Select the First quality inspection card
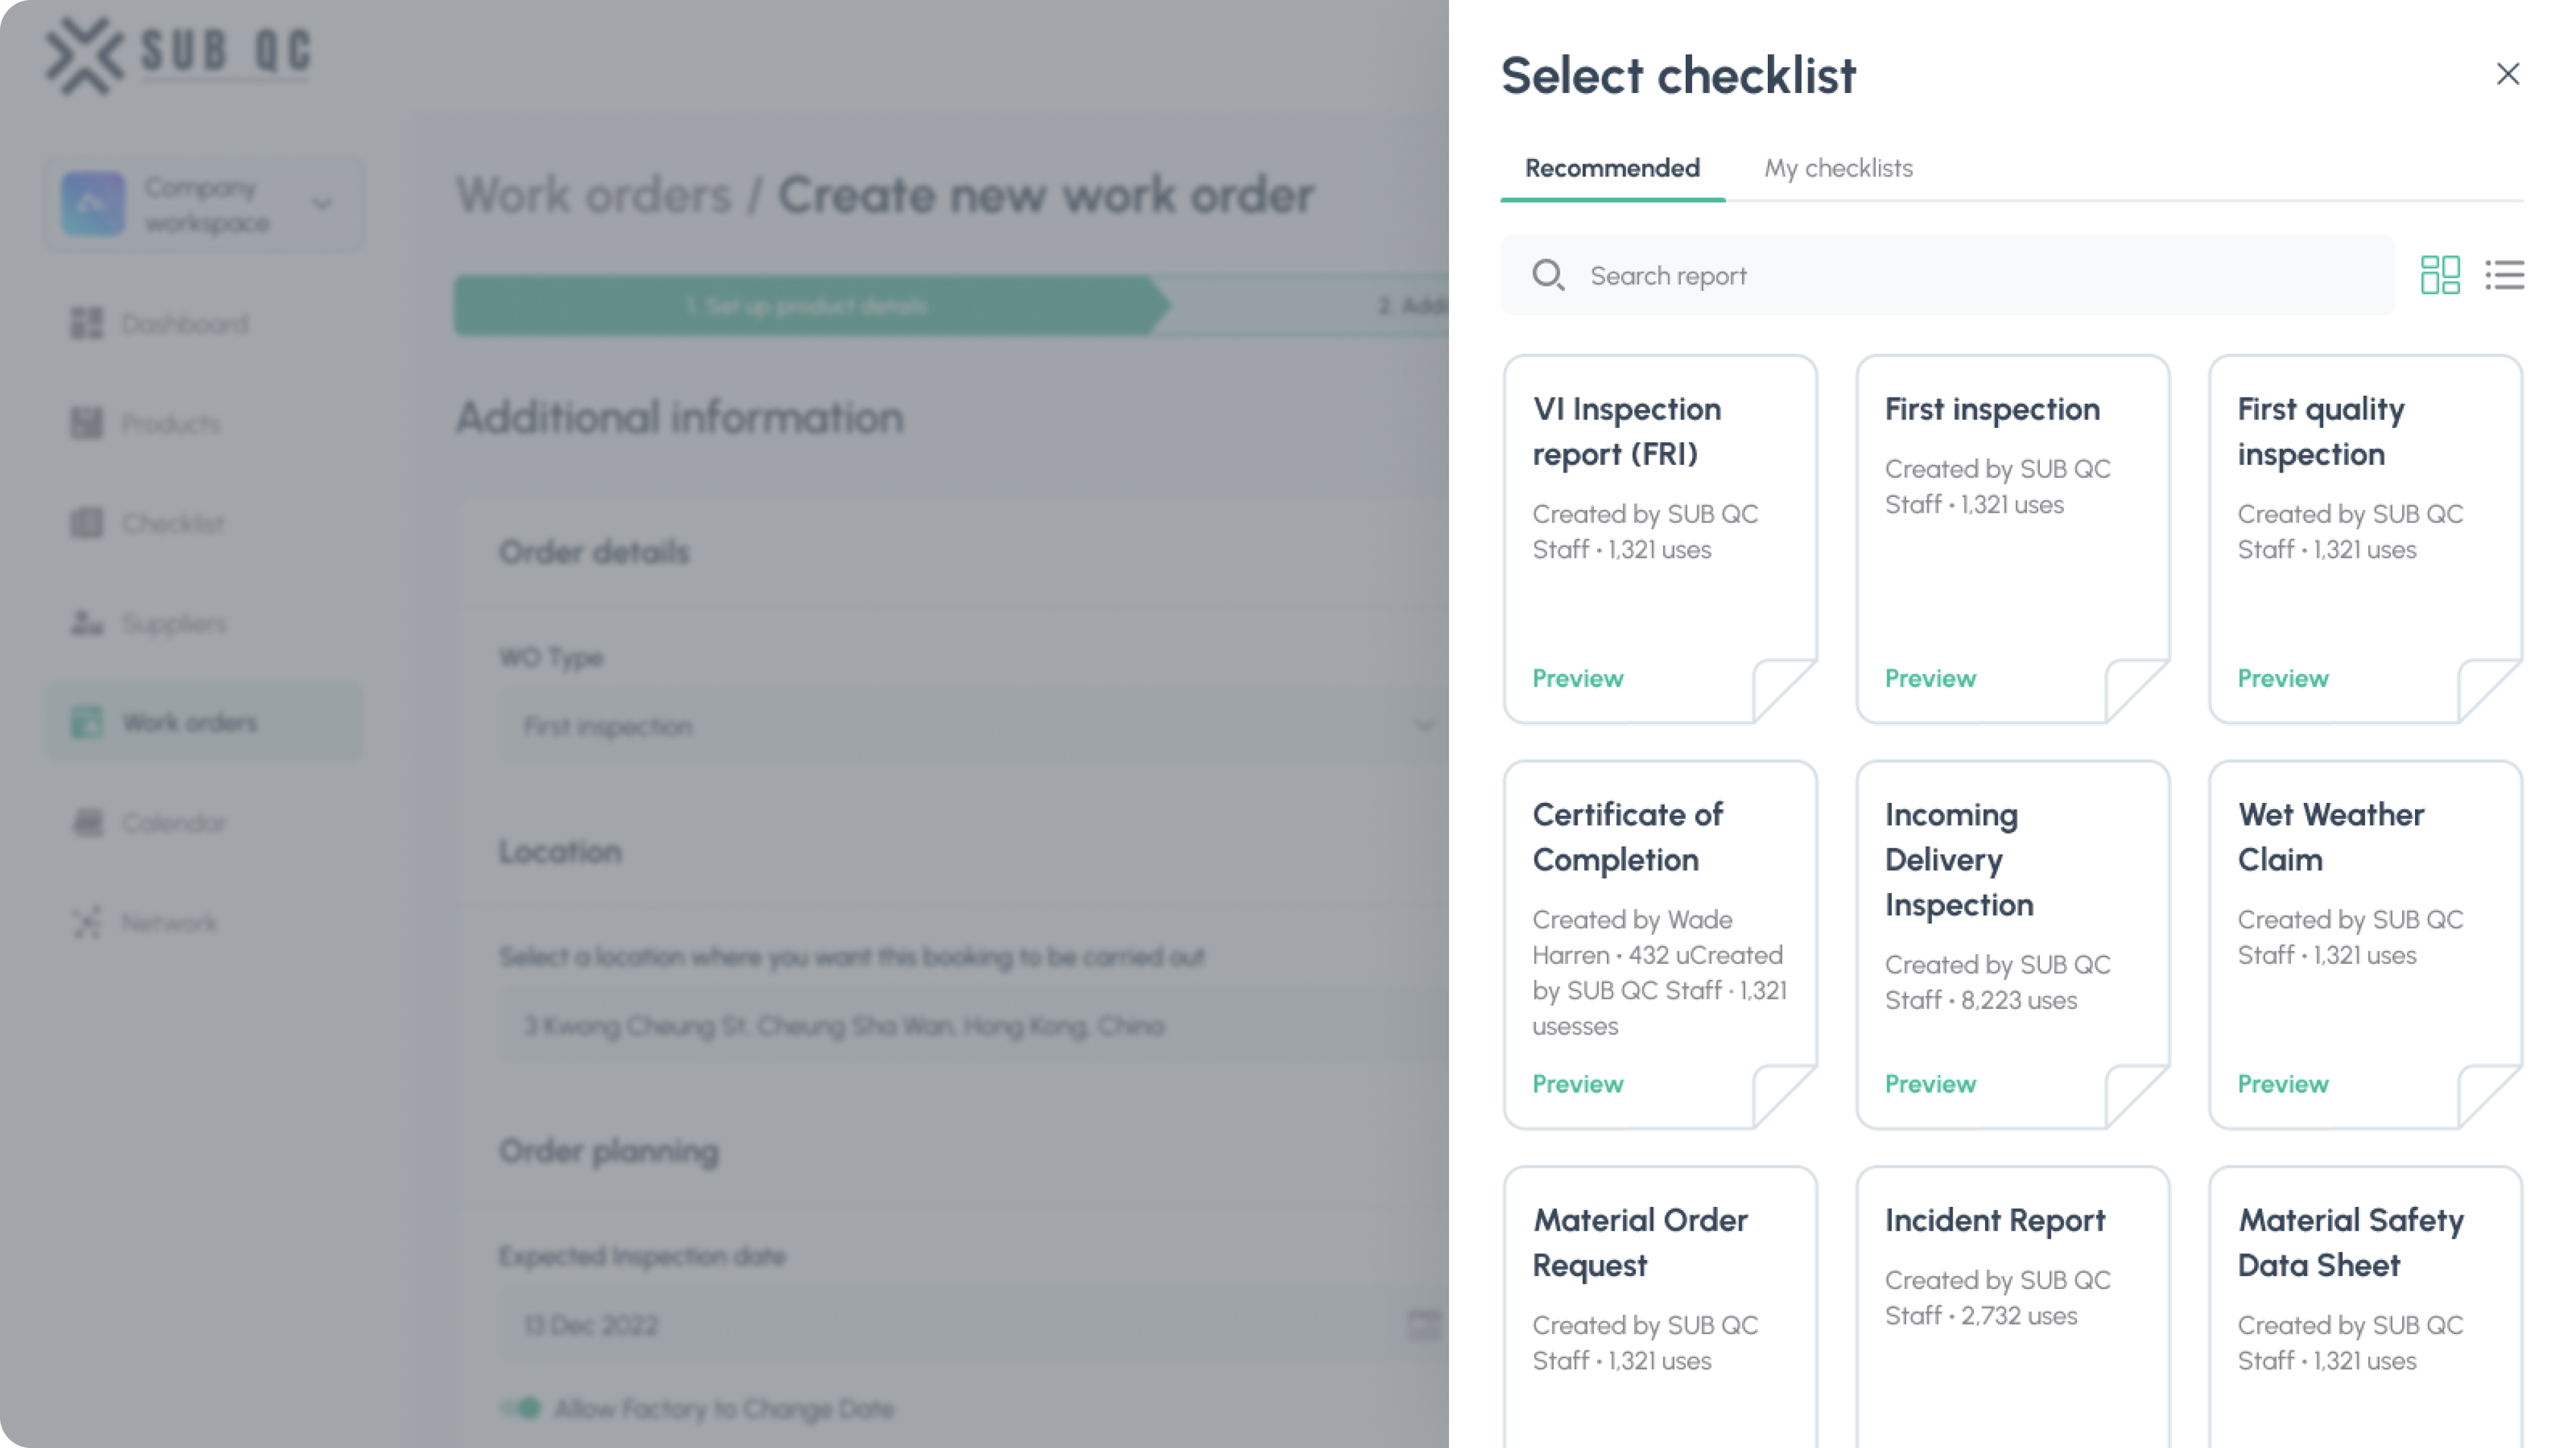 [x=2364, y=500]
